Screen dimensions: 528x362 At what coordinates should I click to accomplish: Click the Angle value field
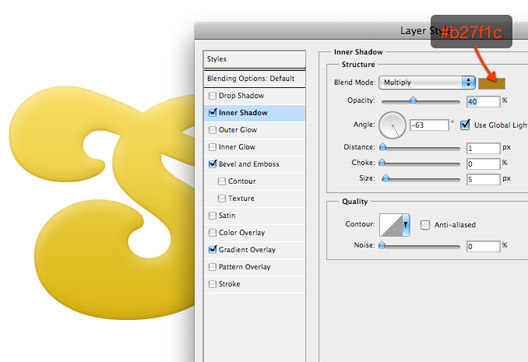click(x=429, y=125)
